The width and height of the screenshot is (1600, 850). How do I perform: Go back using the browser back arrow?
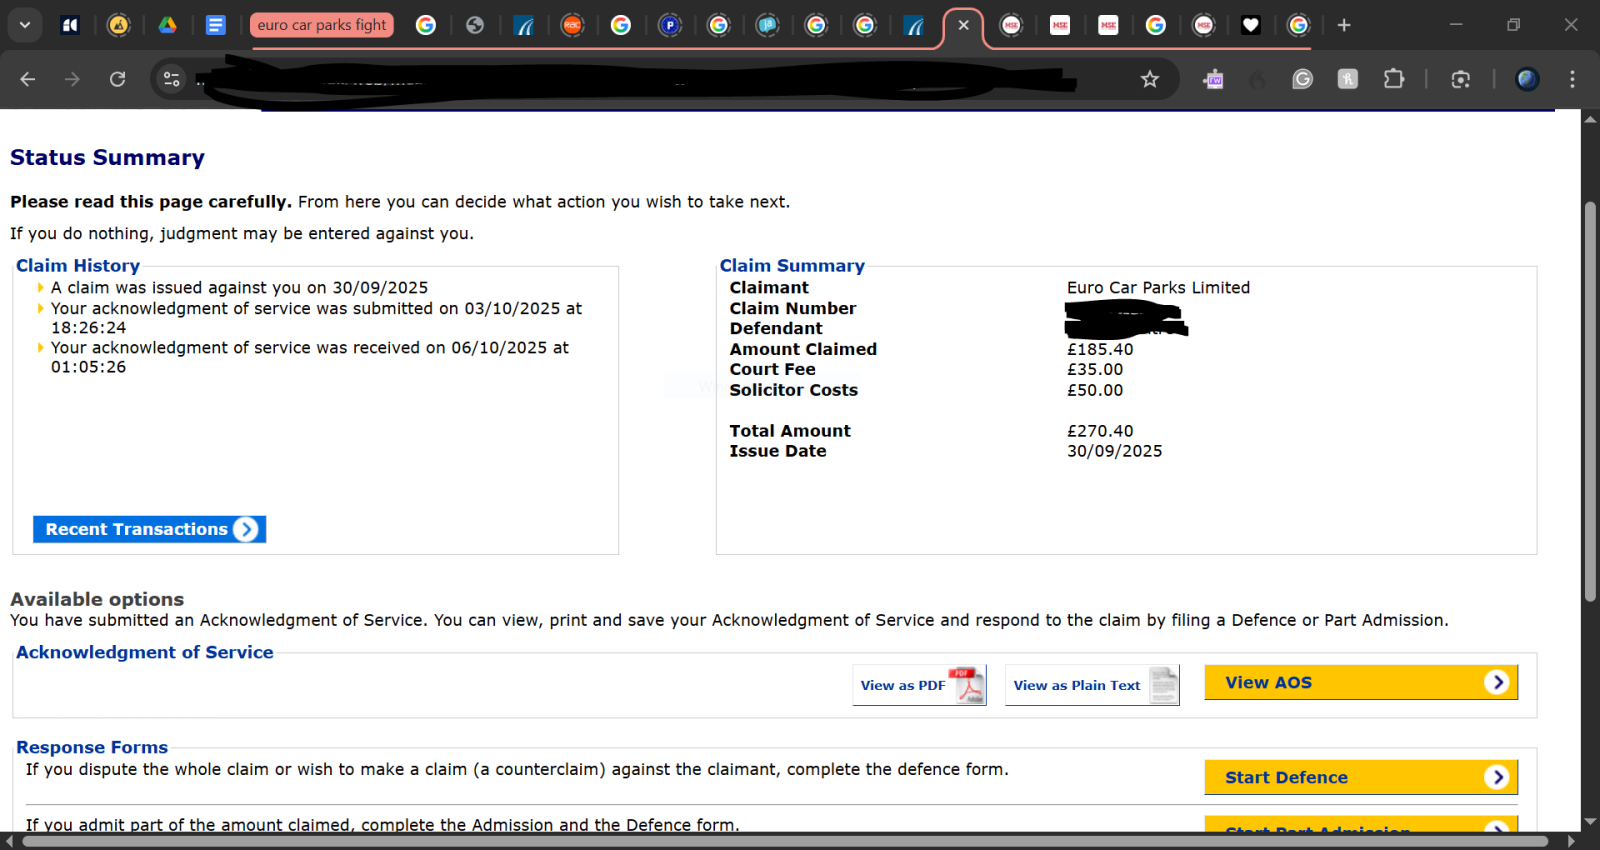(x=28, y=79)
